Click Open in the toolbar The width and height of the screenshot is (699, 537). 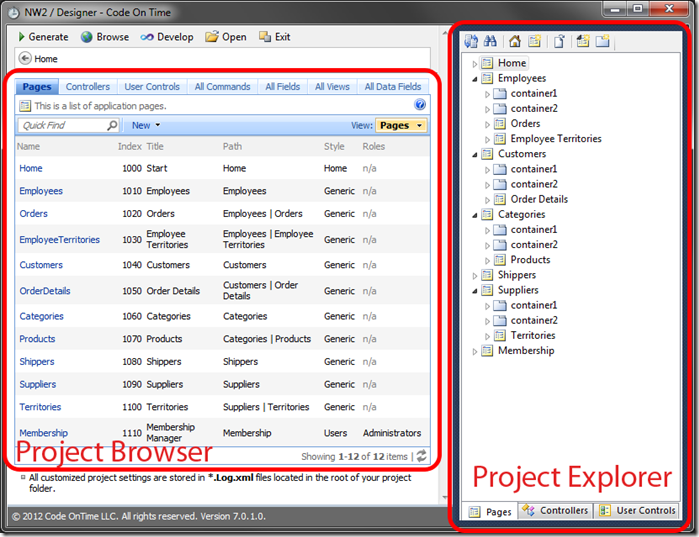click(x=226, y=37)
